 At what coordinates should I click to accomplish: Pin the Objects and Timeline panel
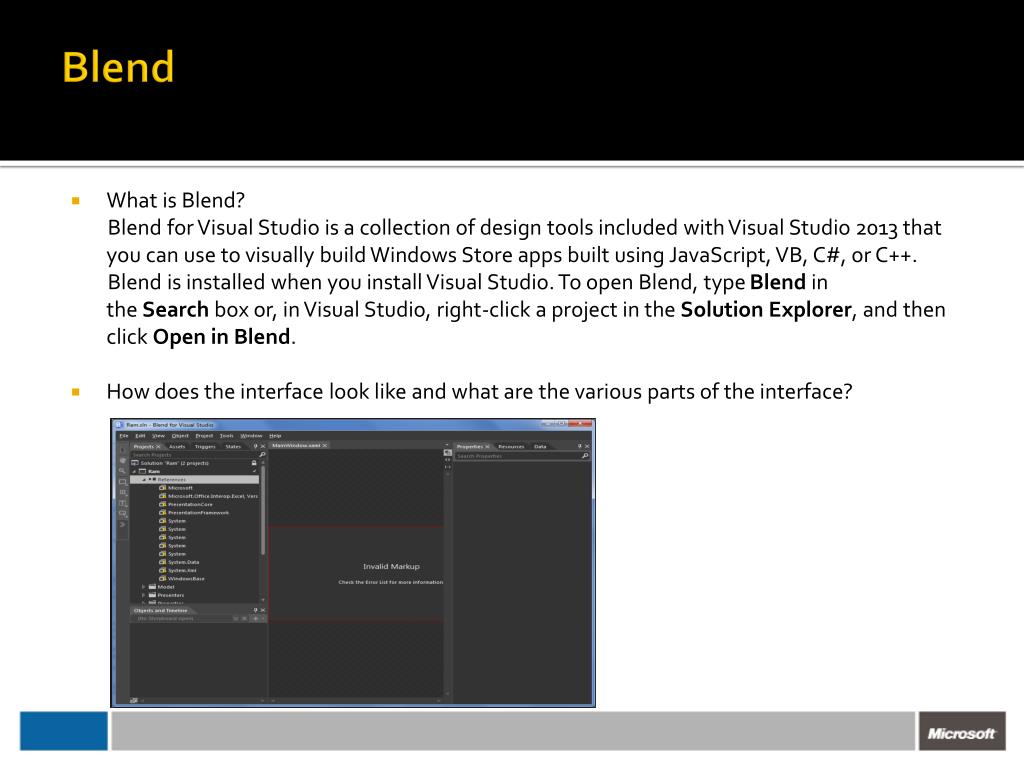pos(255,610)
